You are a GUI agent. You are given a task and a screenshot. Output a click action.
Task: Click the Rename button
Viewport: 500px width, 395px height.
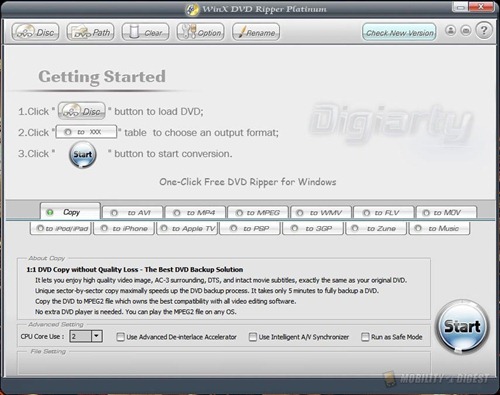(x=256, y=32)
